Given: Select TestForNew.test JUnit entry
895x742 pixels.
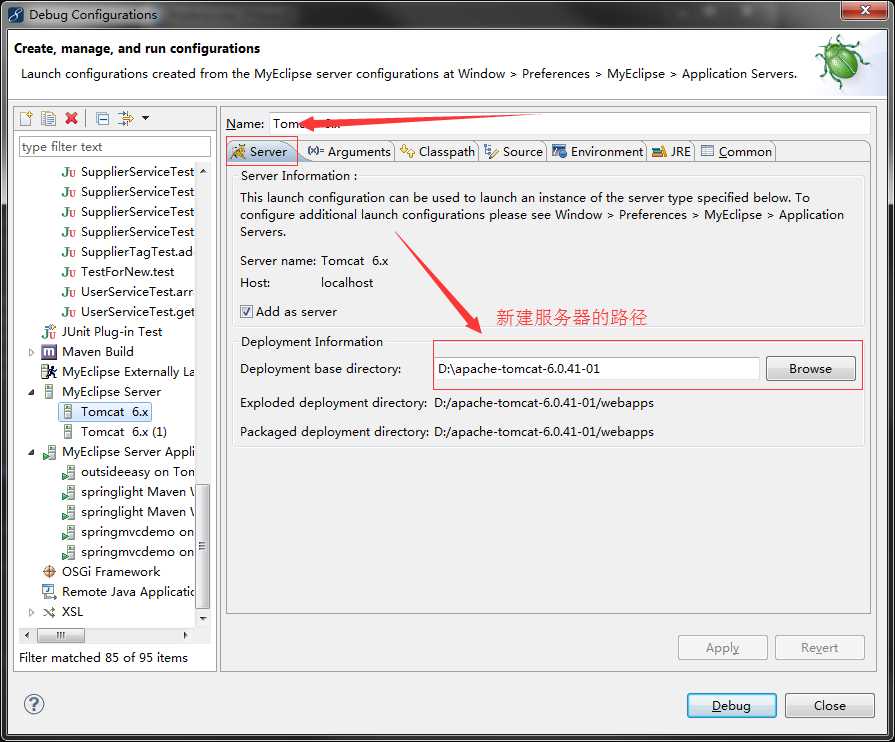Looking at the screenshot, I should coord(127,272).
